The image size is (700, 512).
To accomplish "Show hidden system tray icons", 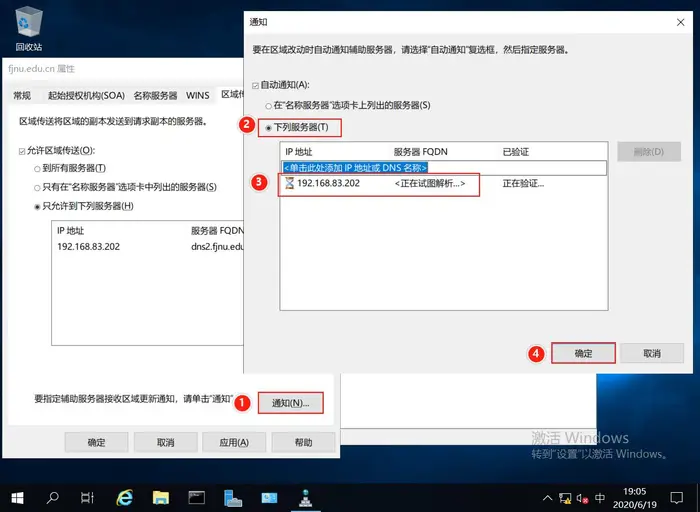I will (x=547, y=498).
